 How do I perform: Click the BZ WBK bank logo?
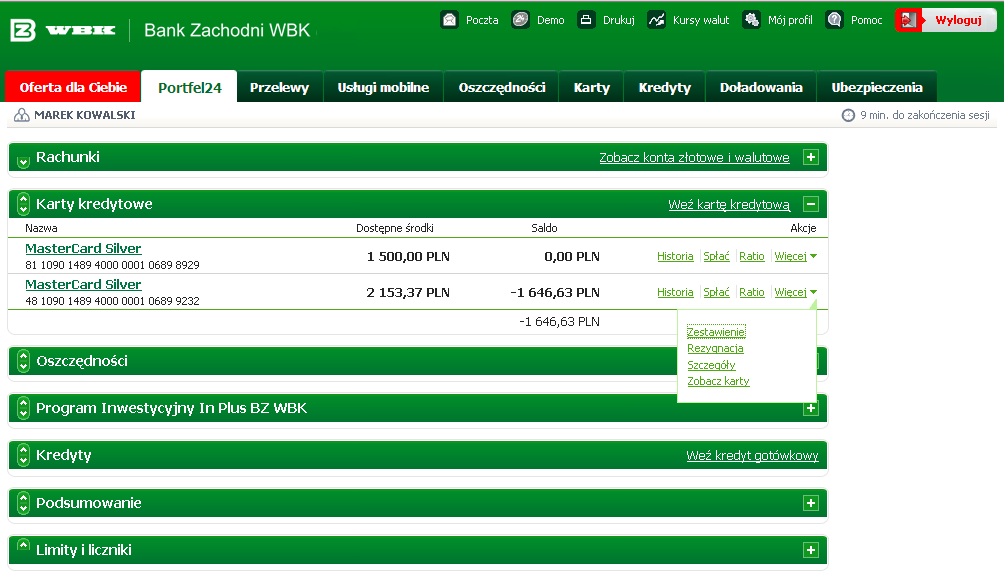63,30
